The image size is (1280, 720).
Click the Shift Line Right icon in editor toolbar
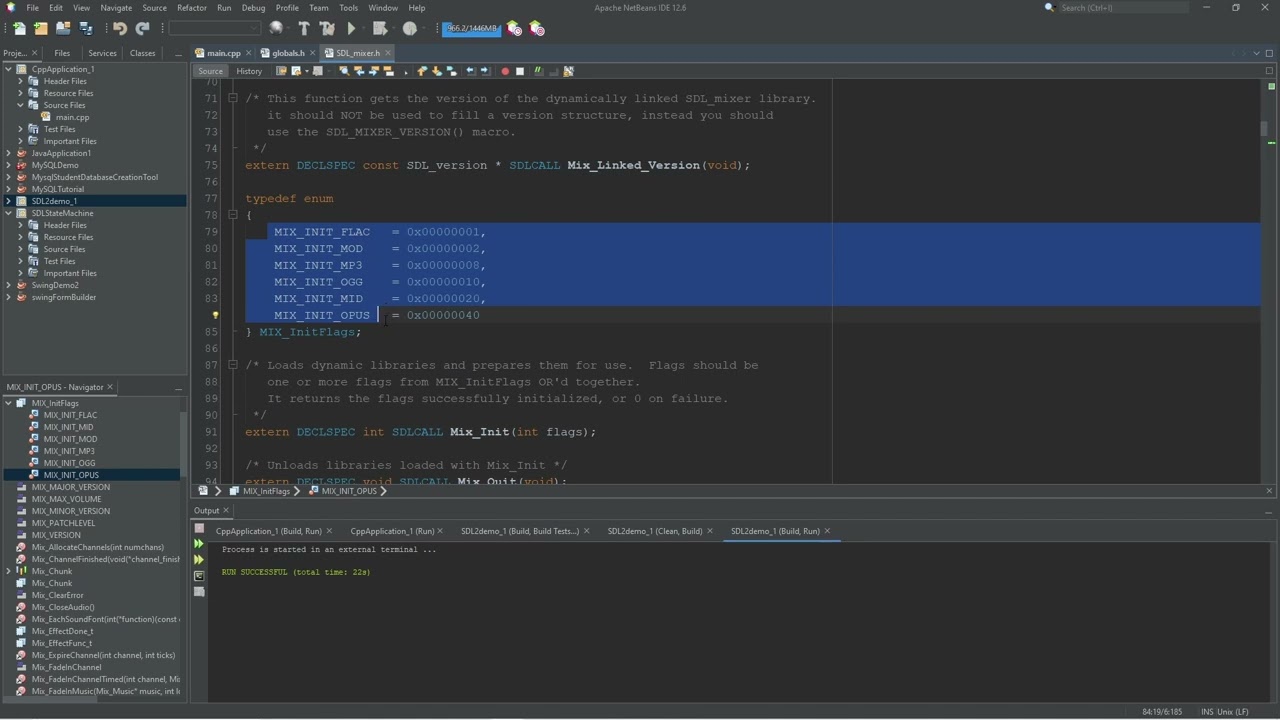point(485,71)
